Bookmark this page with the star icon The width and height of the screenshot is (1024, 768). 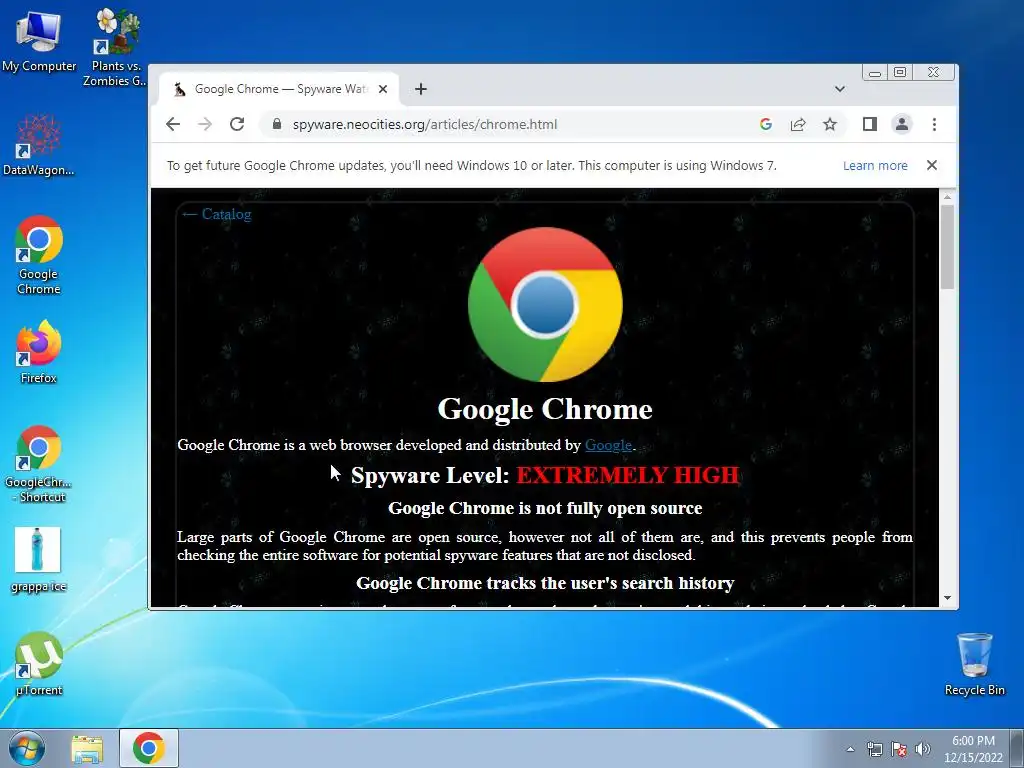pyautogui.click(x=829, y=124)
